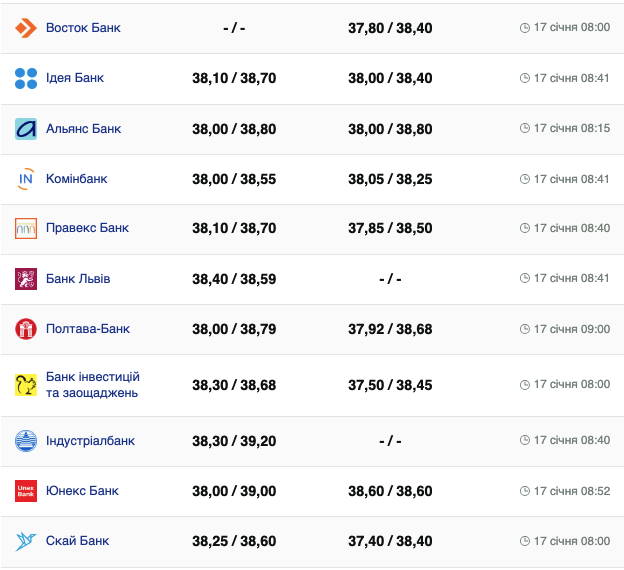The width and height of the screenshot is (624, 570).
Task: Select the Скай Банк name link
Action: tap(78, 541)
